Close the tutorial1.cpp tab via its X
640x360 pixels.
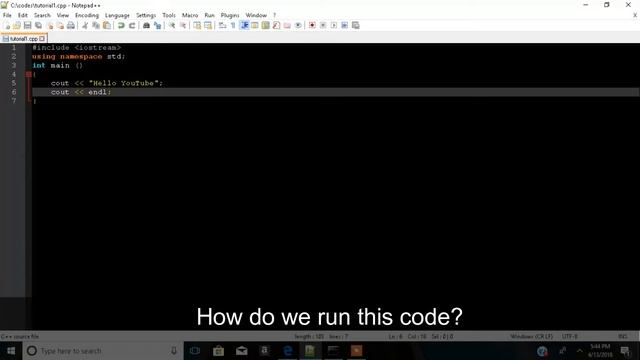42,39
